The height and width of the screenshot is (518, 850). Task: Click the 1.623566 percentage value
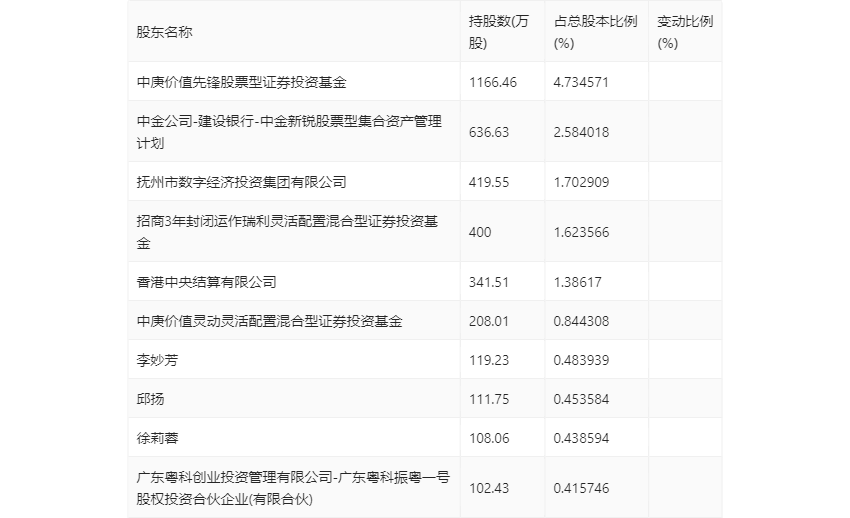[x=581, y=232]
